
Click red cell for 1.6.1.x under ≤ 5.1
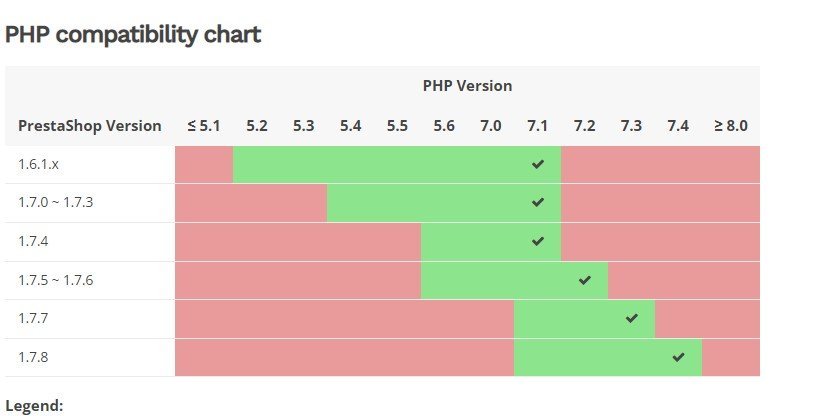coord(204,164)
